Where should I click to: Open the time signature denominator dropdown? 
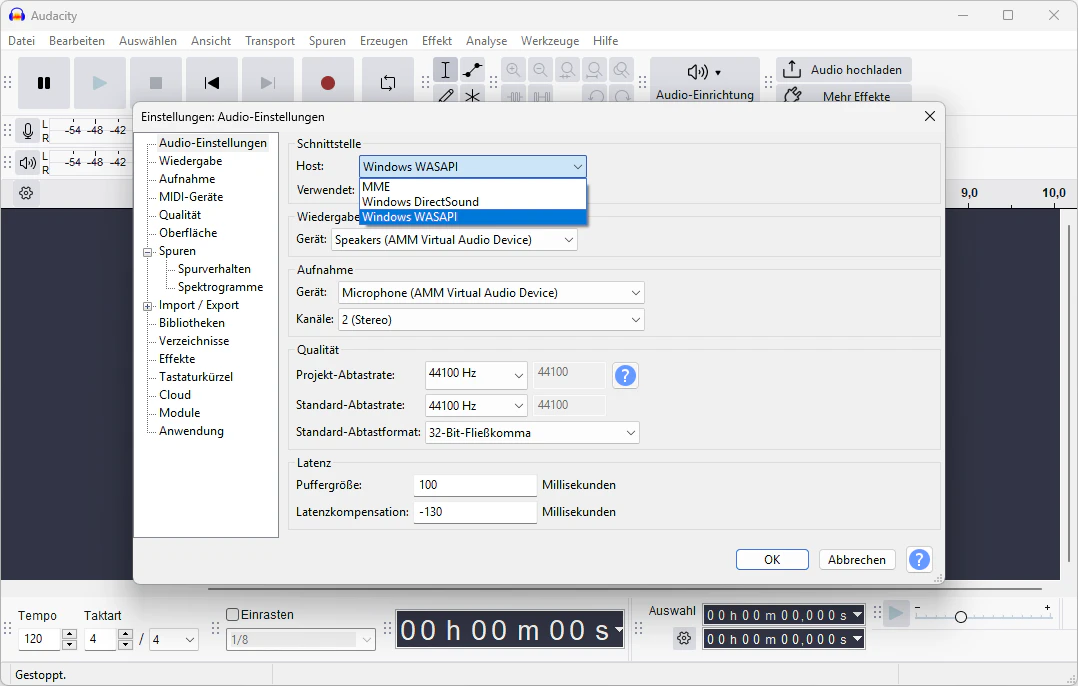(174, 640)
